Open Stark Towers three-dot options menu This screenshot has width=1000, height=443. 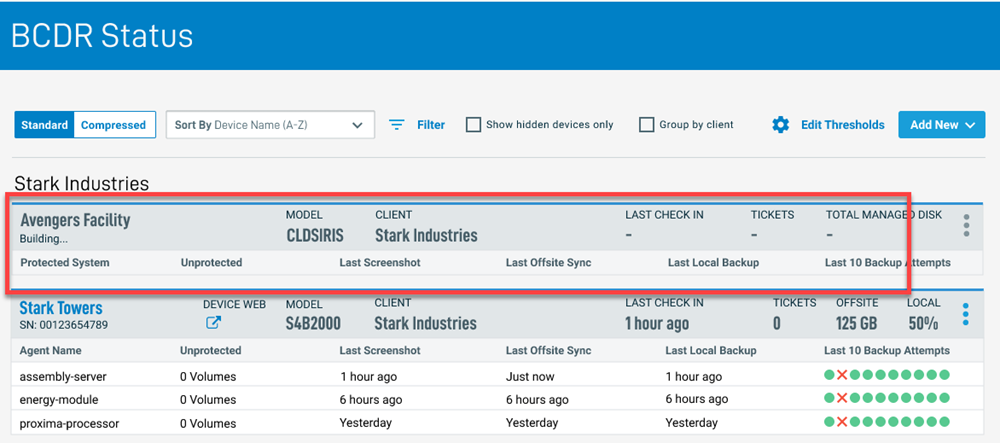[966, 314]
